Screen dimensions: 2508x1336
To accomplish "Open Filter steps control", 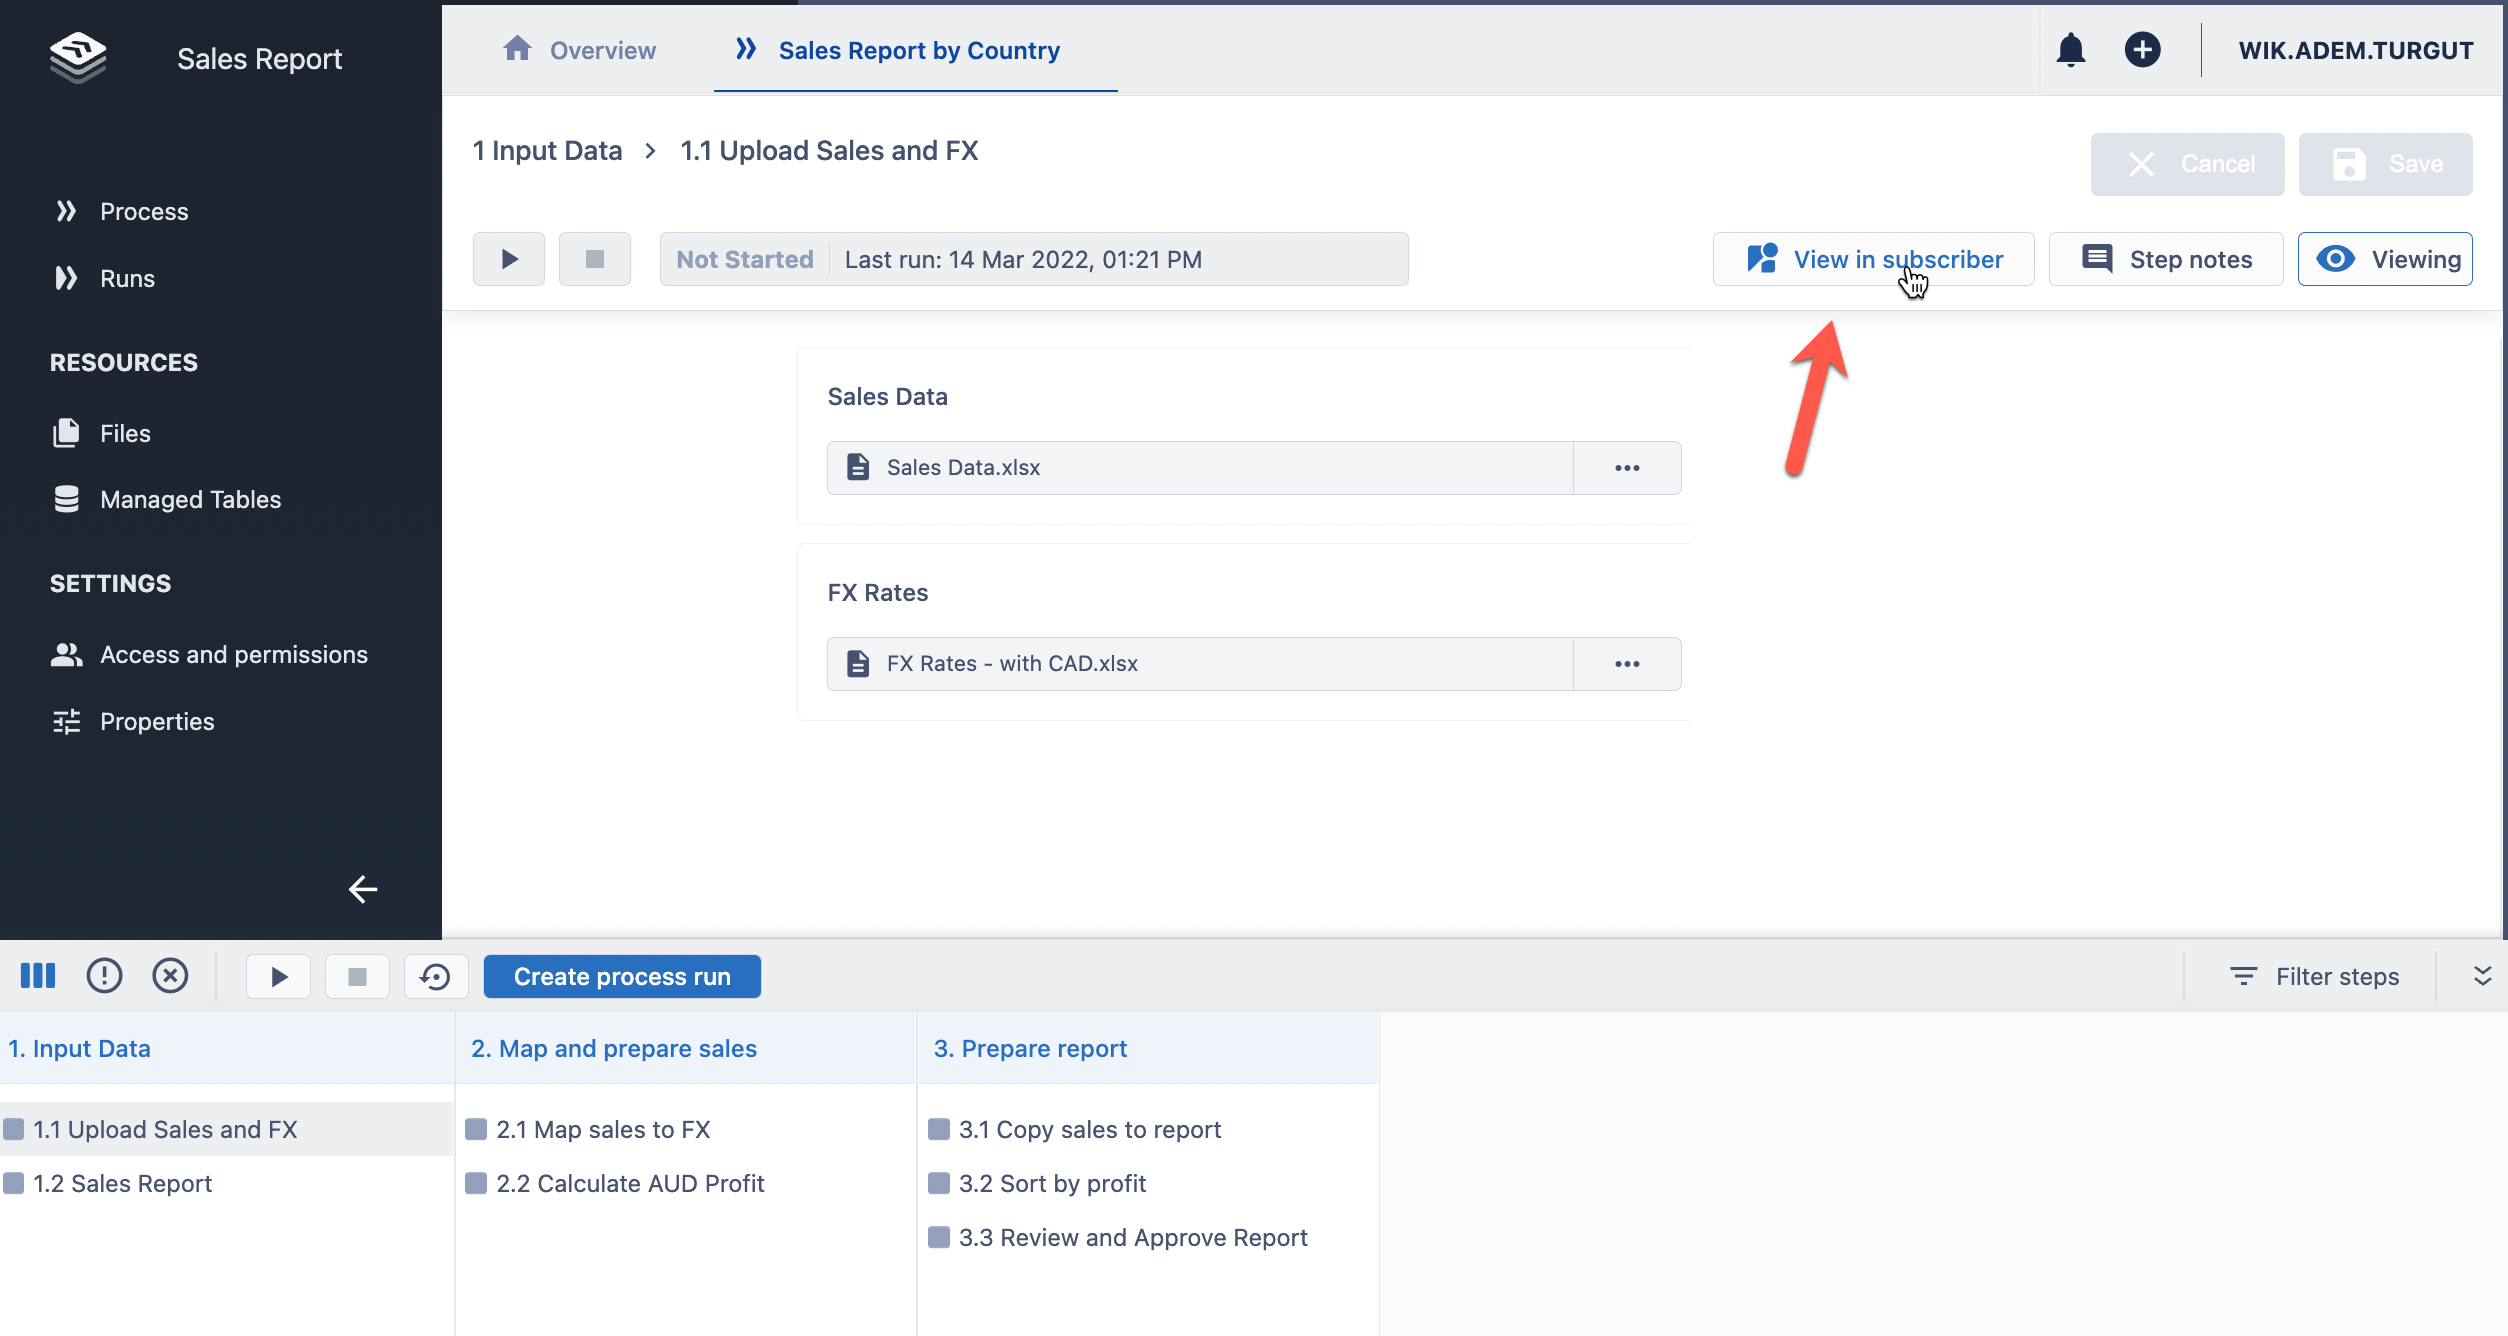I will (x=2314, y=977).
